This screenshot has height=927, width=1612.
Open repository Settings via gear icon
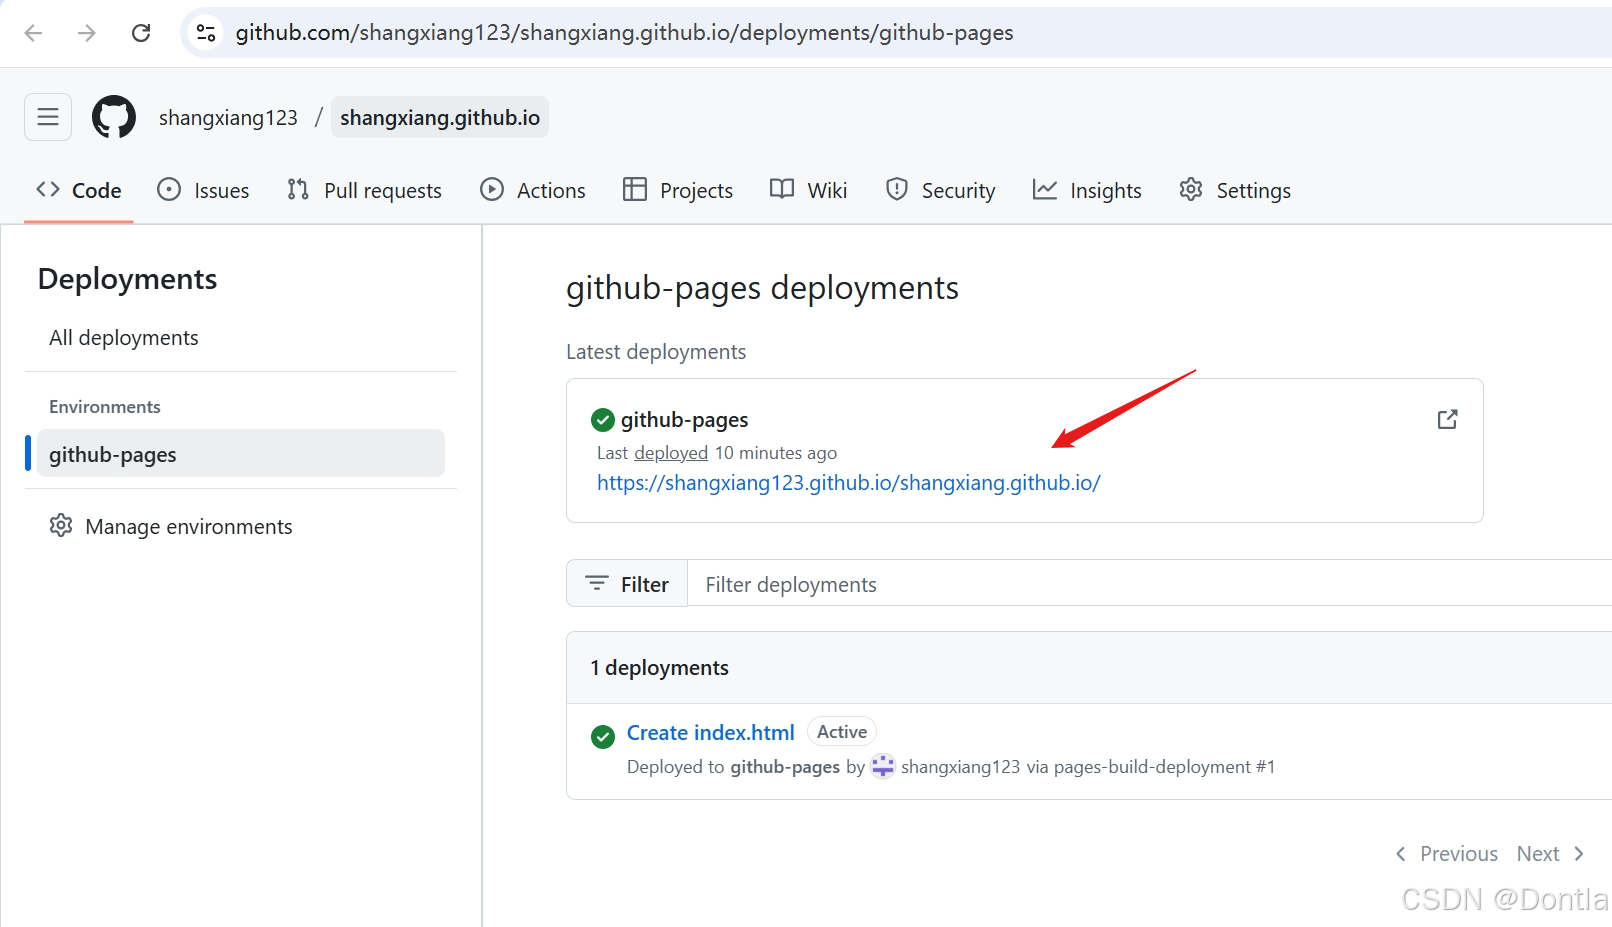coord(1190,189)
